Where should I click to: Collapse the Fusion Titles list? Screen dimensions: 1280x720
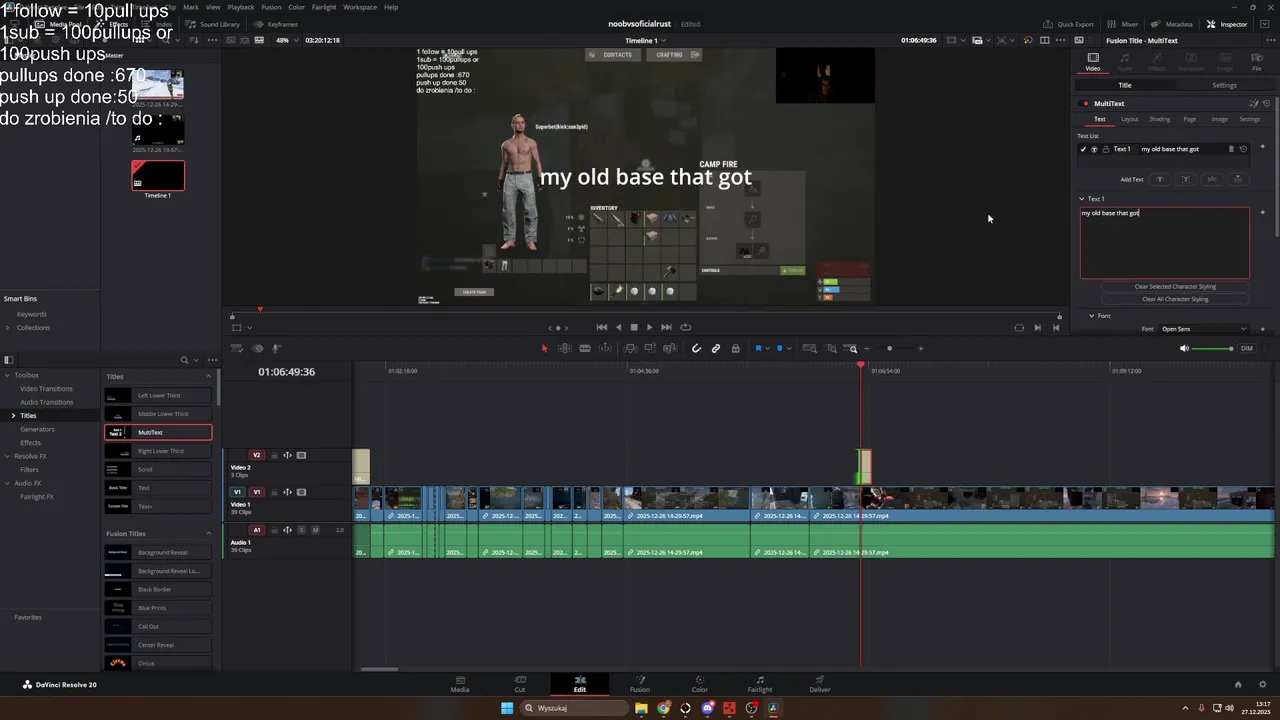coord(209,534)
